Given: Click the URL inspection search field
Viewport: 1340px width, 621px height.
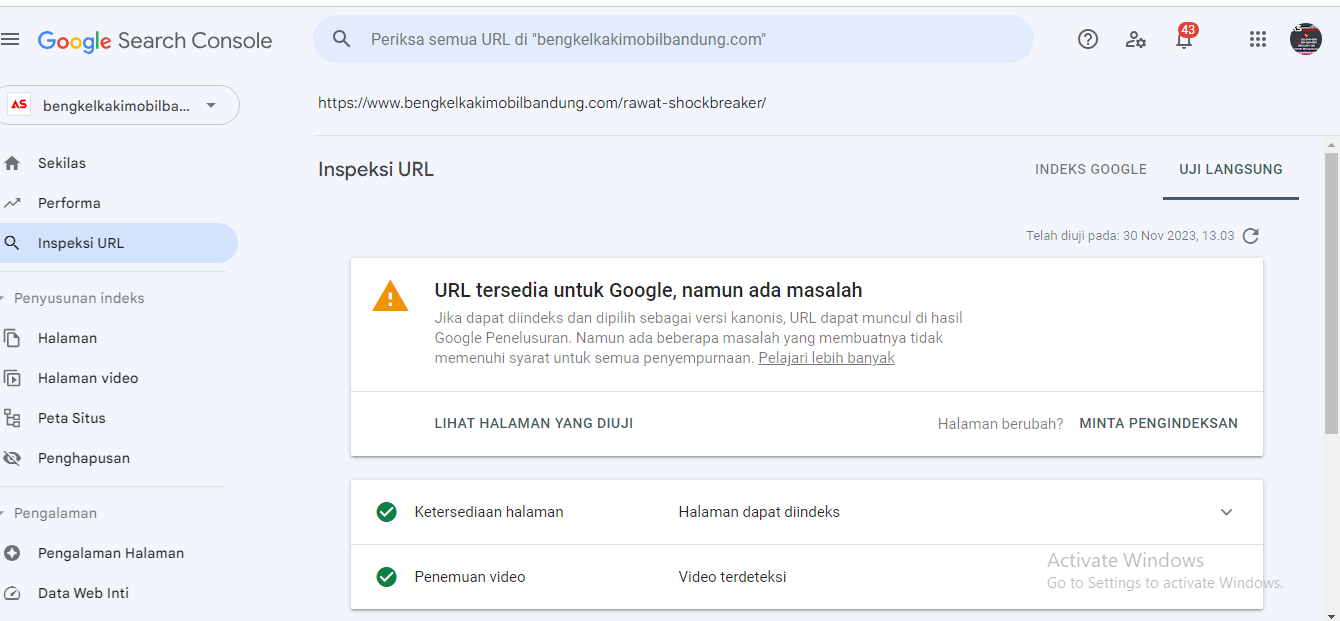Looking at the screenshot, I should point(673,39).
